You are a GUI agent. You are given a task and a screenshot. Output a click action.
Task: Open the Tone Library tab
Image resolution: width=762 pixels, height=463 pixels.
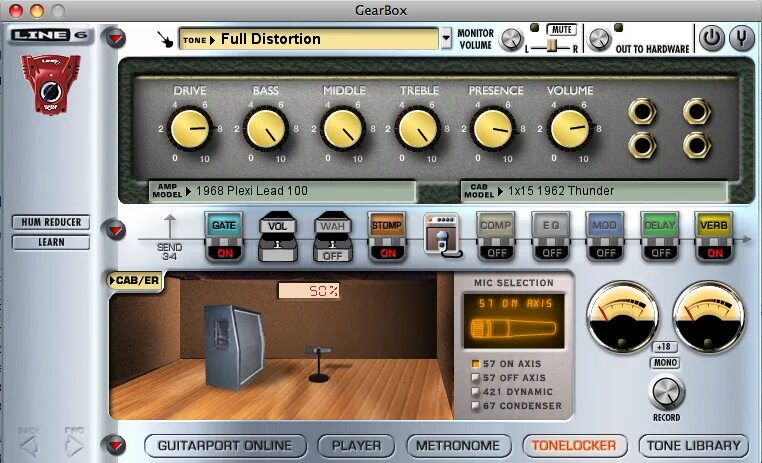pos(693,446)
